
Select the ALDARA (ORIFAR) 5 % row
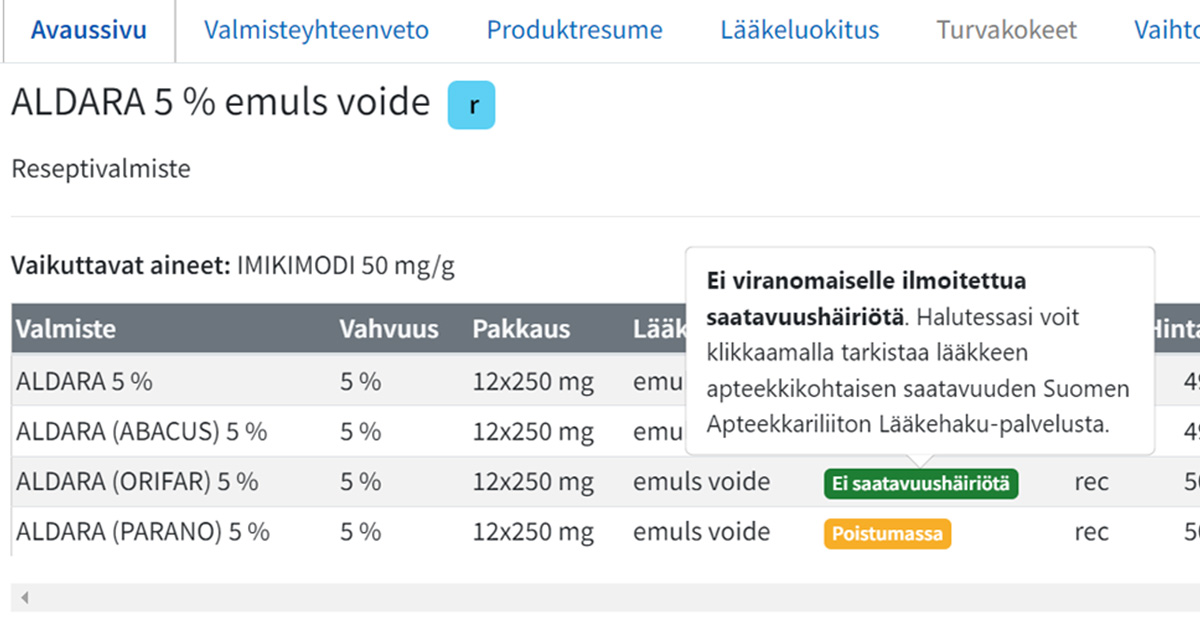click(606, 482)
